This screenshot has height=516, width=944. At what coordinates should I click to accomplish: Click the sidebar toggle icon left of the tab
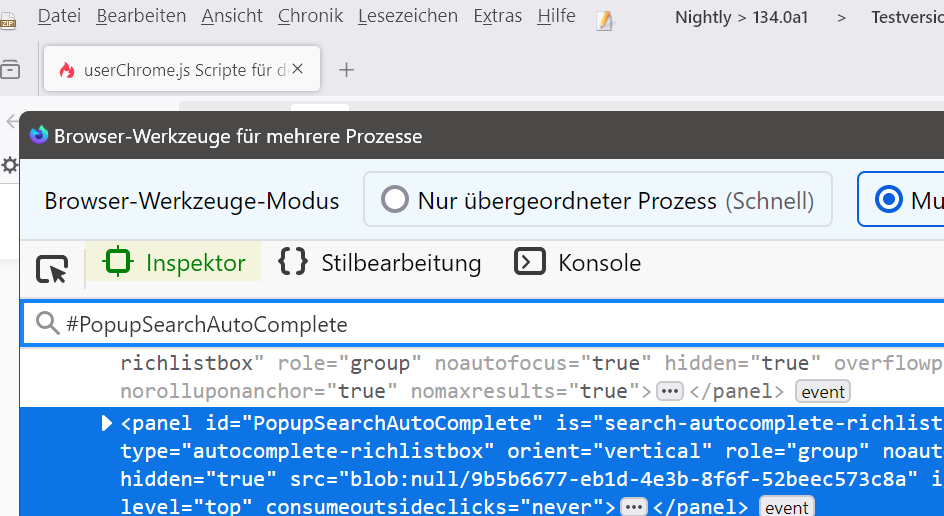click(10, 70)
